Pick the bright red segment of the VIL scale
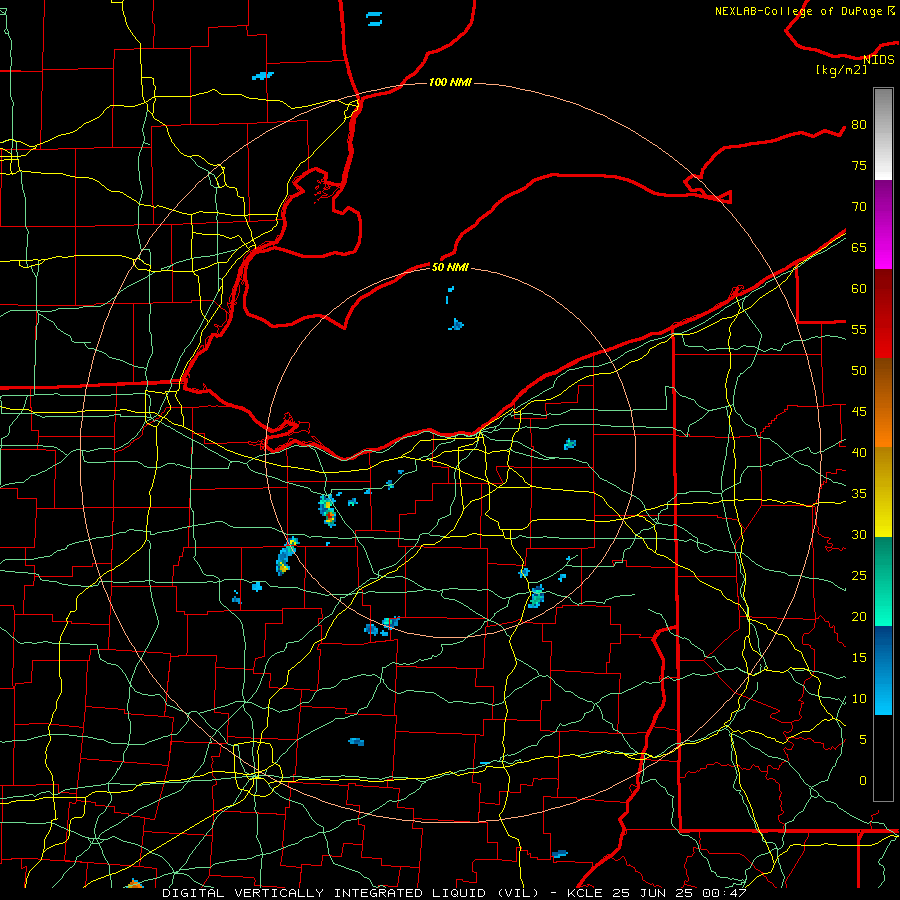The width and height of the screenshot is (900, 900). click(x=883, y=313)
